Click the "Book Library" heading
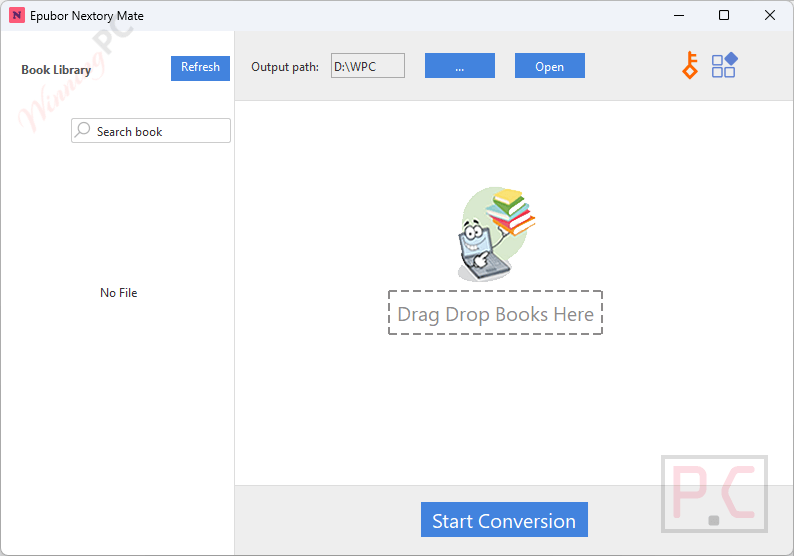 (x=56, y=70)
